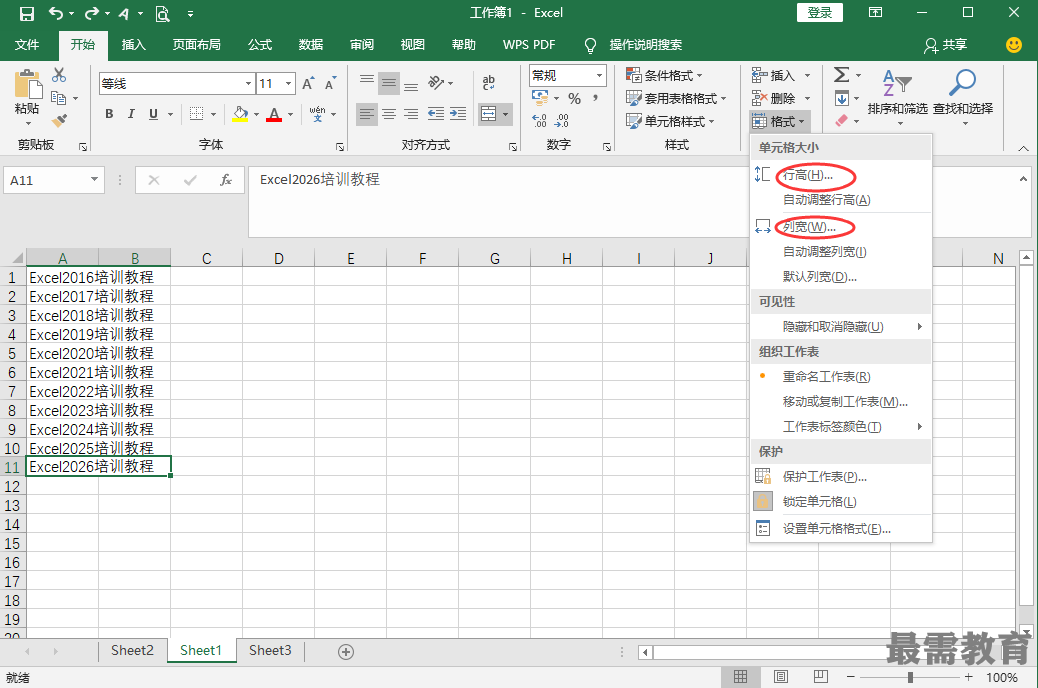1038x688 pixels.
Task: Insert an AutoSum formula
Action: [x=841, y=75]
